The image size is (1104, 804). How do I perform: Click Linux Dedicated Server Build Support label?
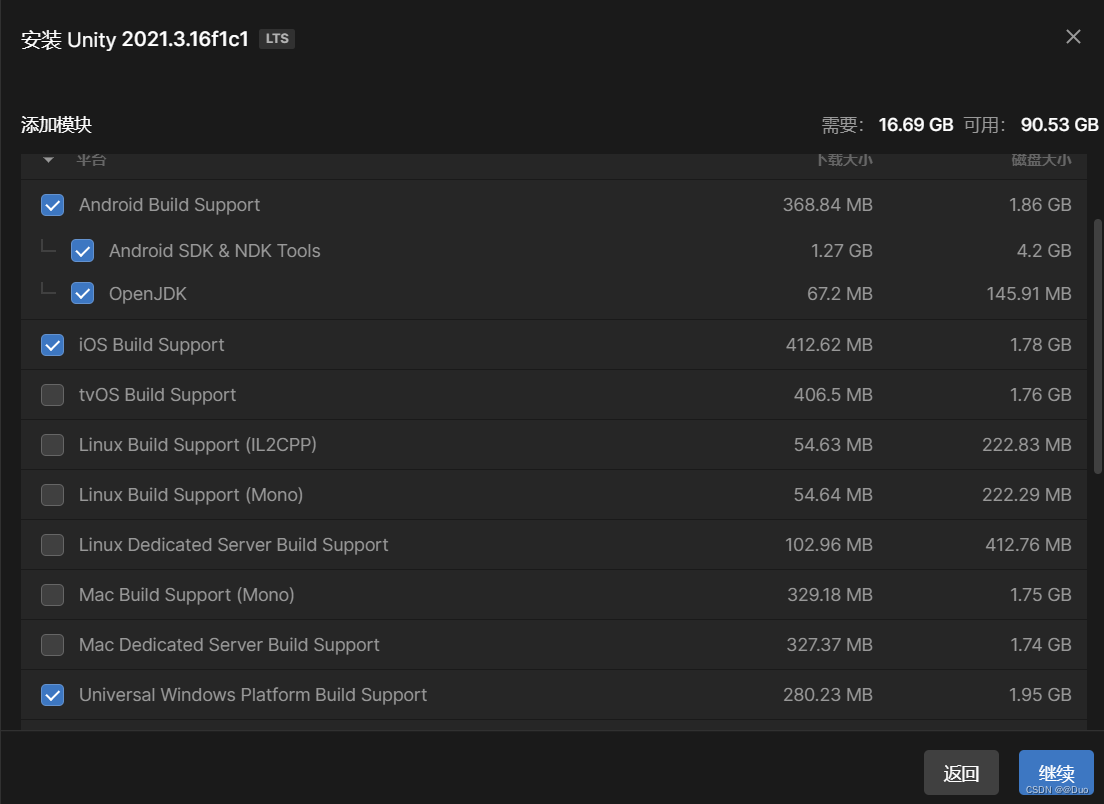[234, 545]
